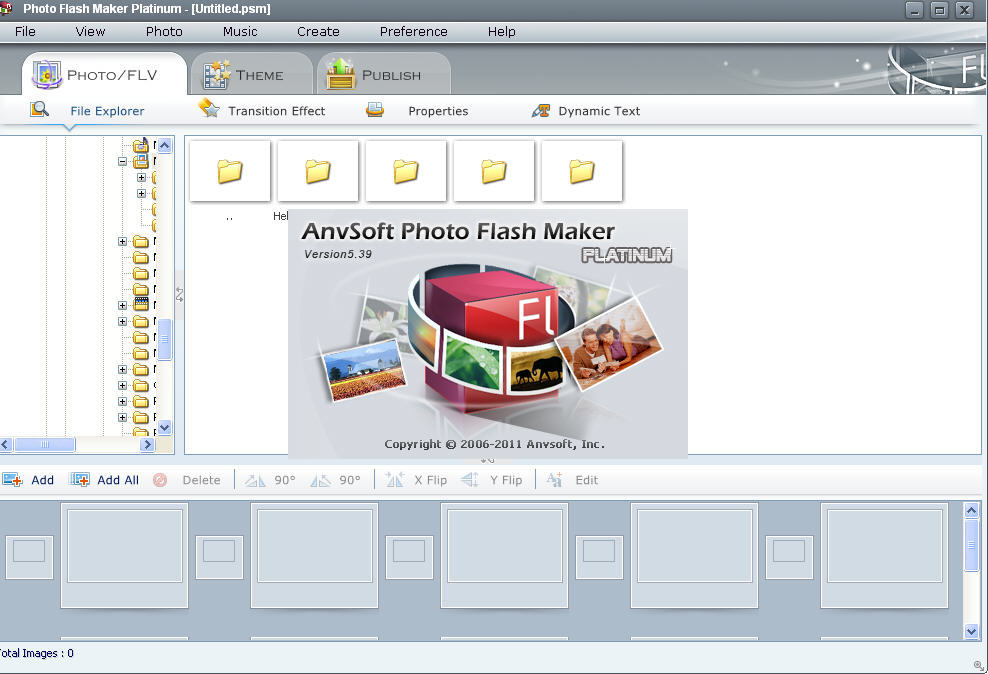The width and height of the screenshot is (988, 674).
Task: Open the 'Hel' folder thumbnail
Action: click(x=318, y=171)
